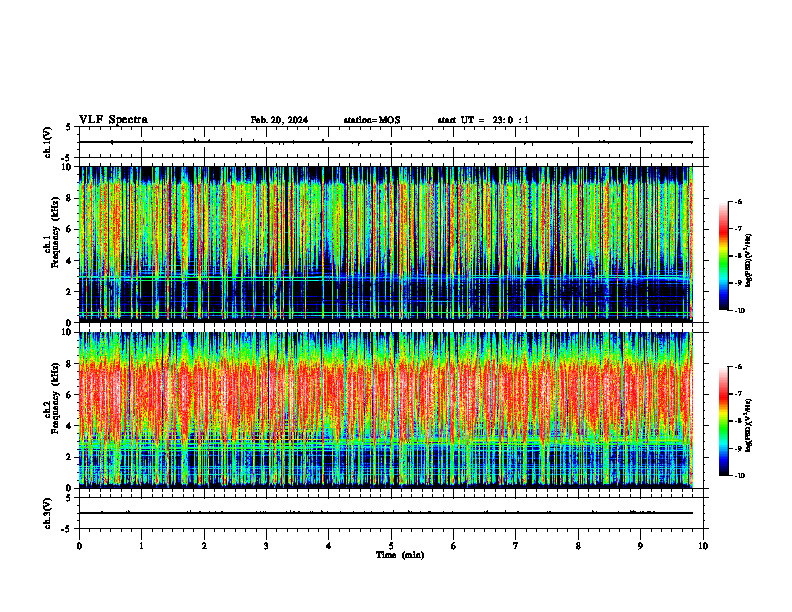Click the ch.2 frequency tick label "2"
This screenshot has width=792, height=612.
tap(70, 457)
